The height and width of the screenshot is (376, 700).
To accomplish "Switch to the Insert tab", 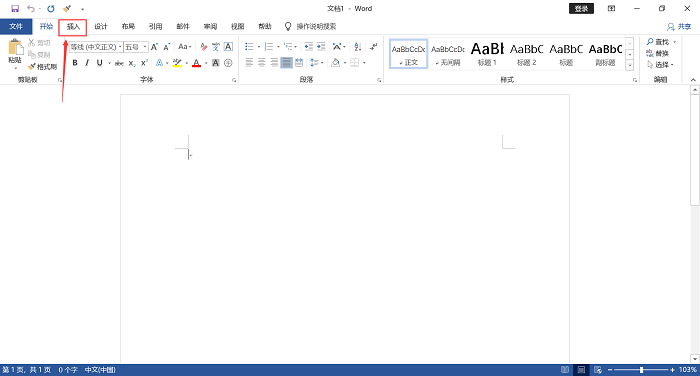I will tap(73, 27).
